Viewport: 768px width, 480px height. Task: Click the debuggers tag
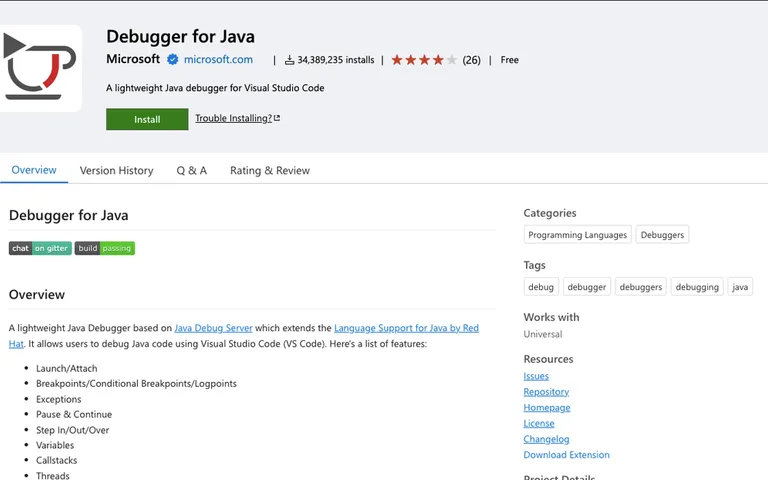(x=641, y=287)
